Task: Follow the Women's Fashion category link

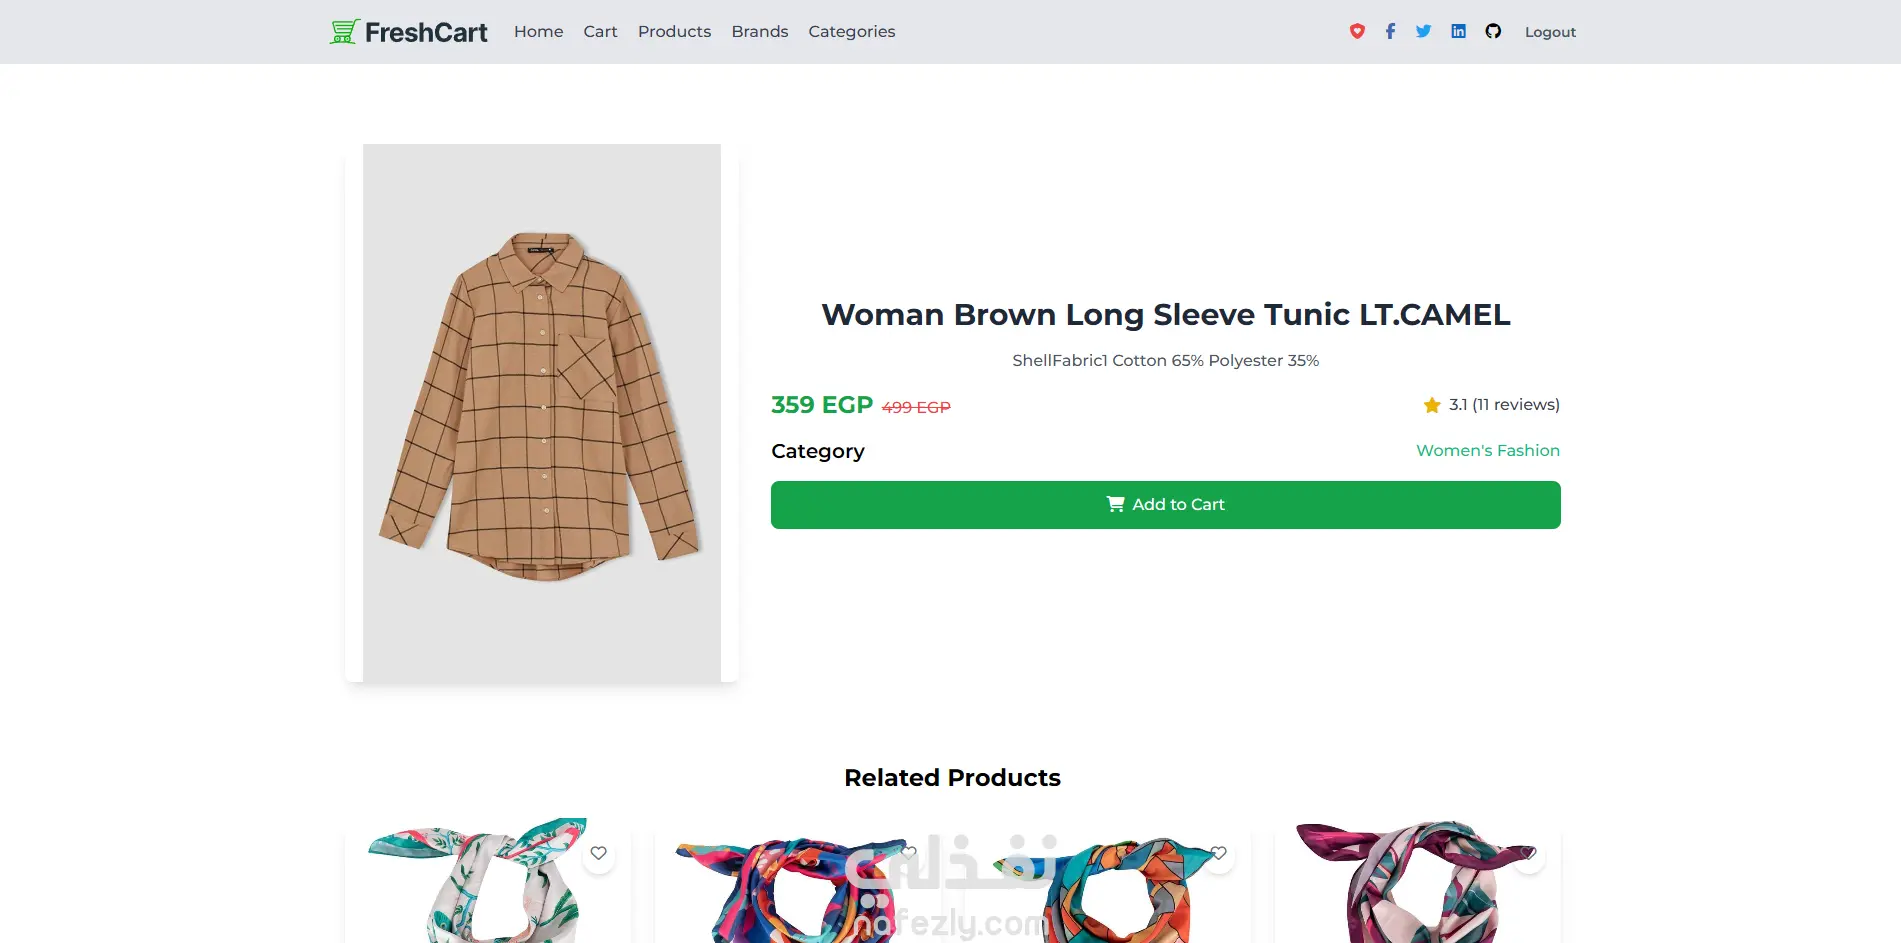Action: (1487, 451)
